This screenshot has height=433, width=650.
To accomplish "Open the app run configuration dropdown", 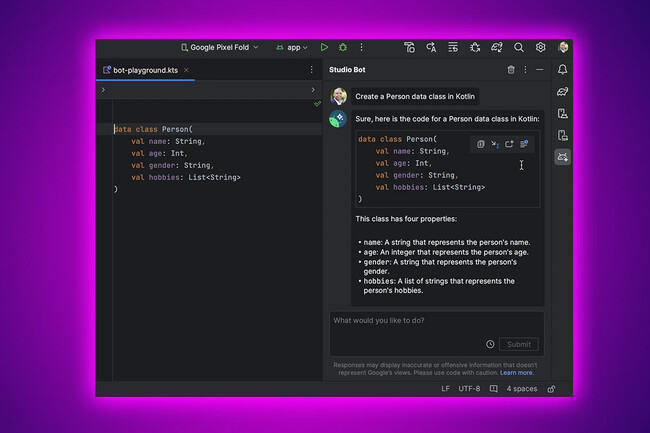I will click(293, 47).
